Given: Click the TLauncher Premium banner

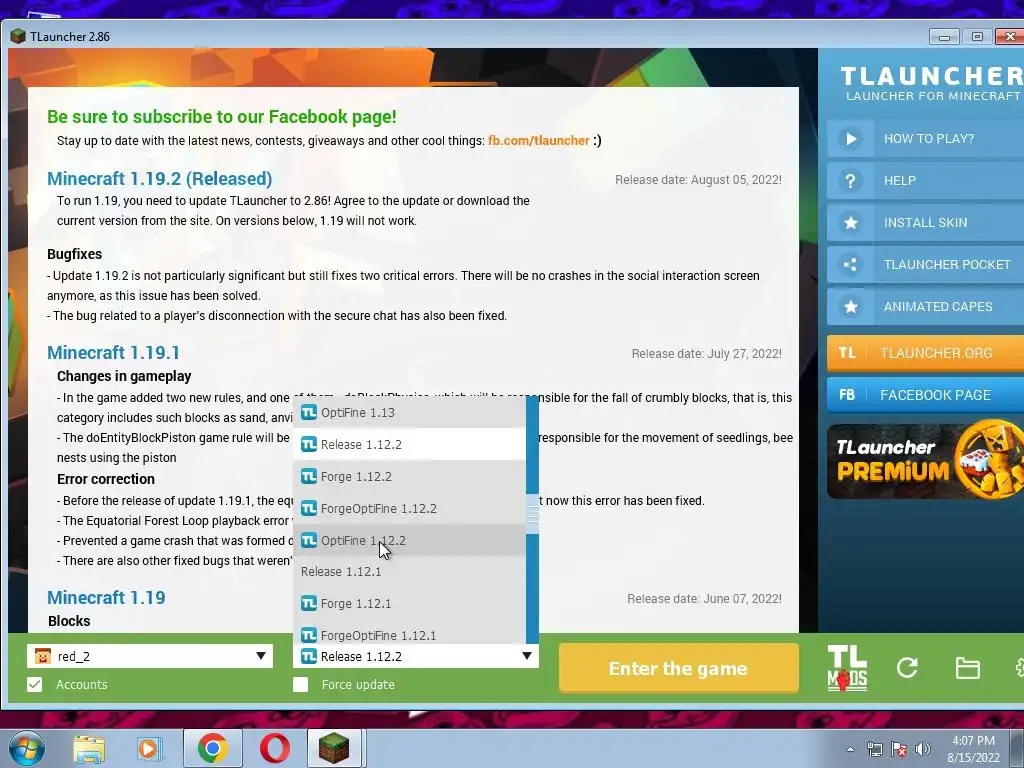Looking at the screenshot, I should click(x=925, y=461).
